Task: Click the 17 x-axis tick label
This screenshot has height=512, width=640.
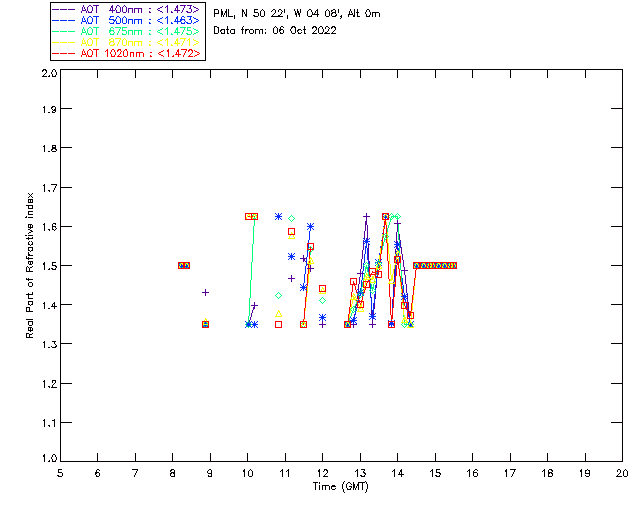Action: tap(510, 473)
